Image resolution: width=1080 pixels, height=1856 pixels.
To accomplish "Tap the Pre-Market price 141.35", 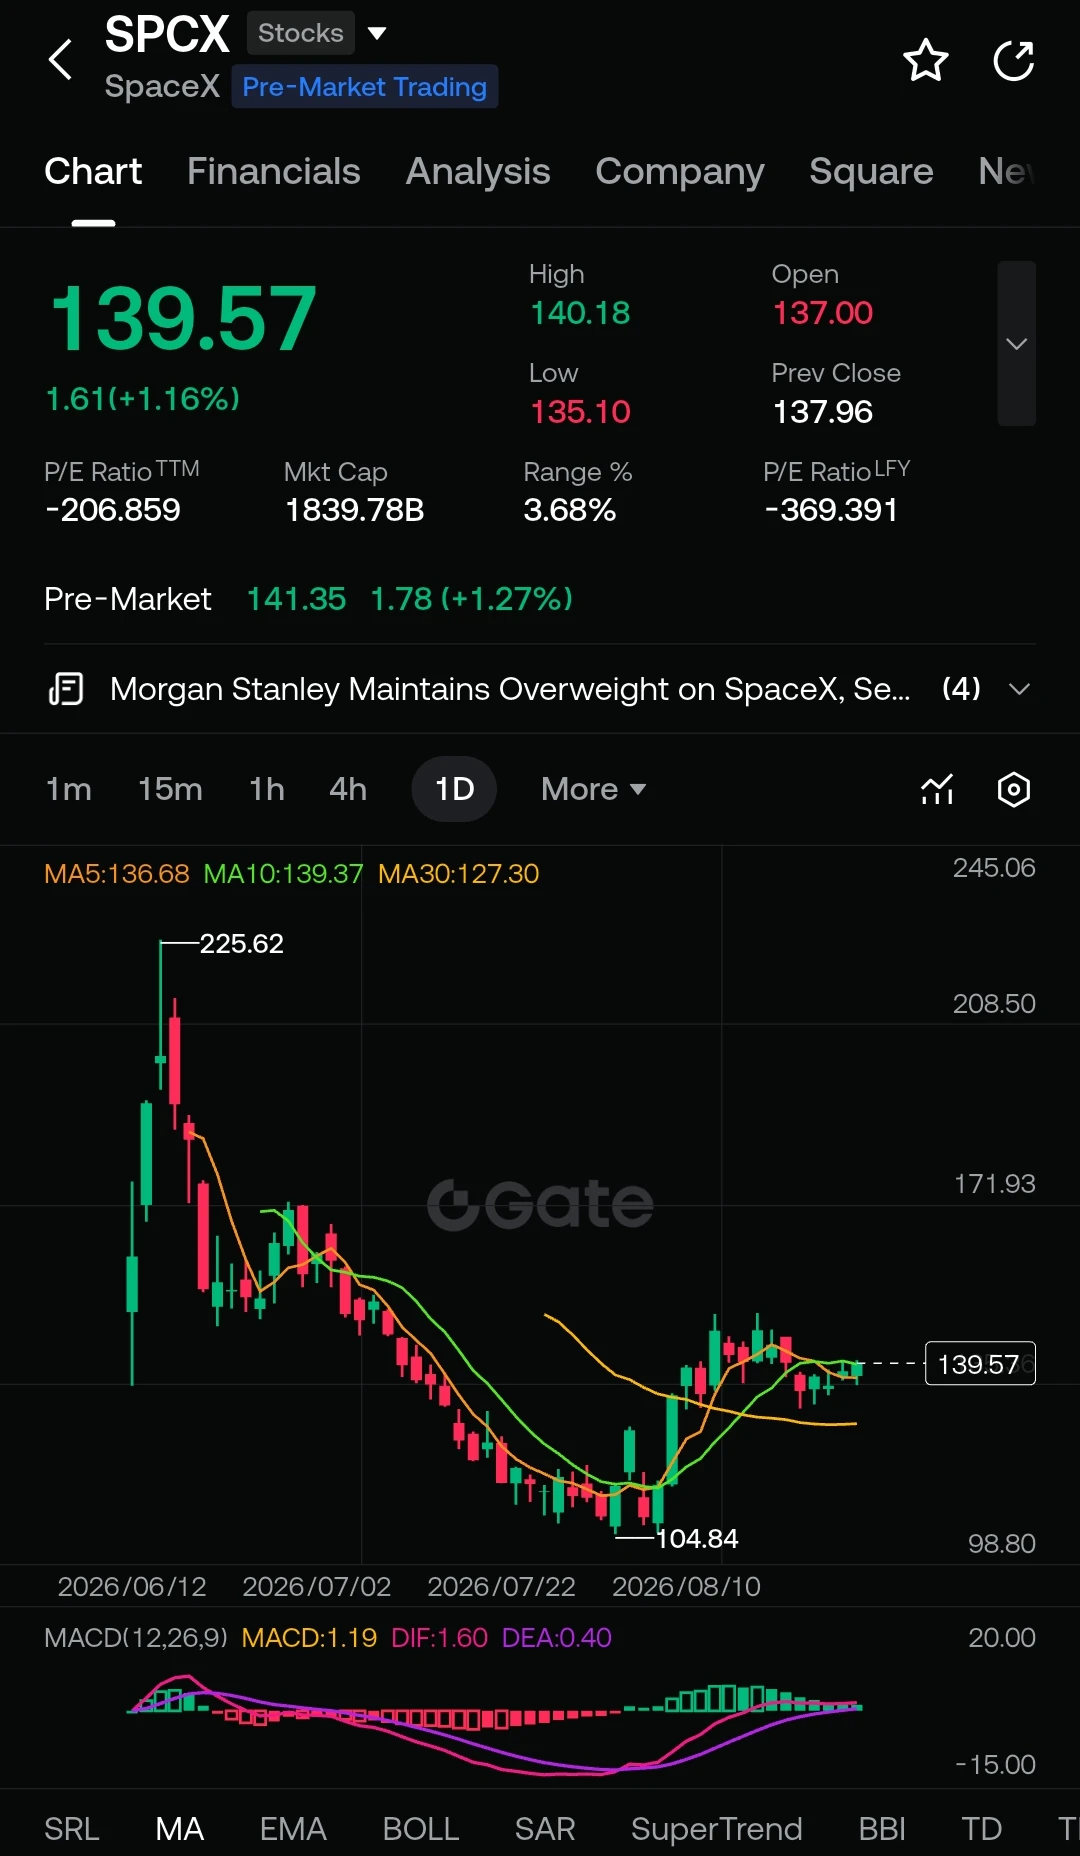I will pos(296,599).
